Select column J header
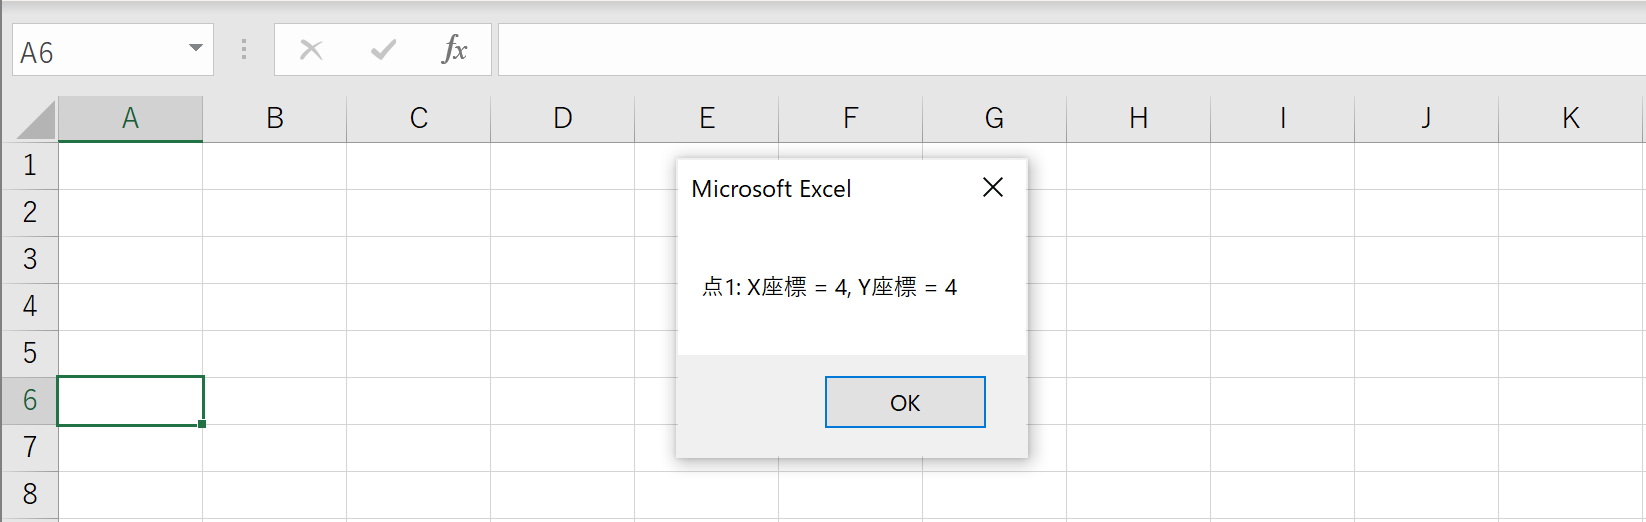Viewport: 1646px width, 522px height. pos(1427,119)
